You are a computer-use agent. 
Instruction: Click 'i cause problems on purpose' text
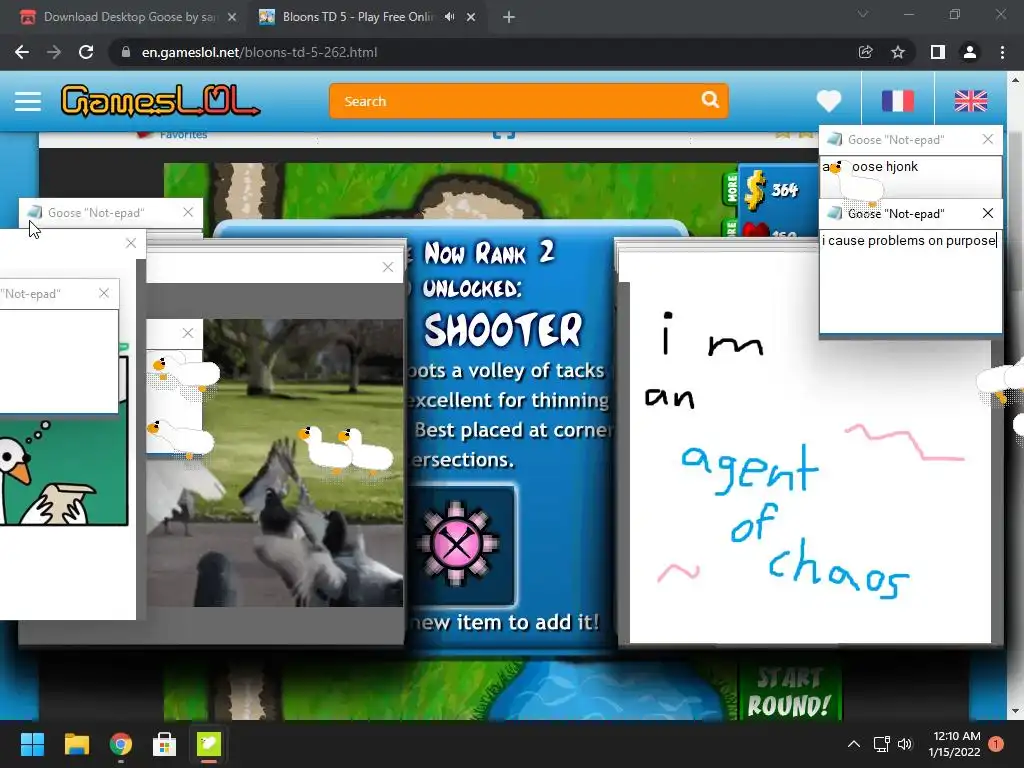pos(908,240)
